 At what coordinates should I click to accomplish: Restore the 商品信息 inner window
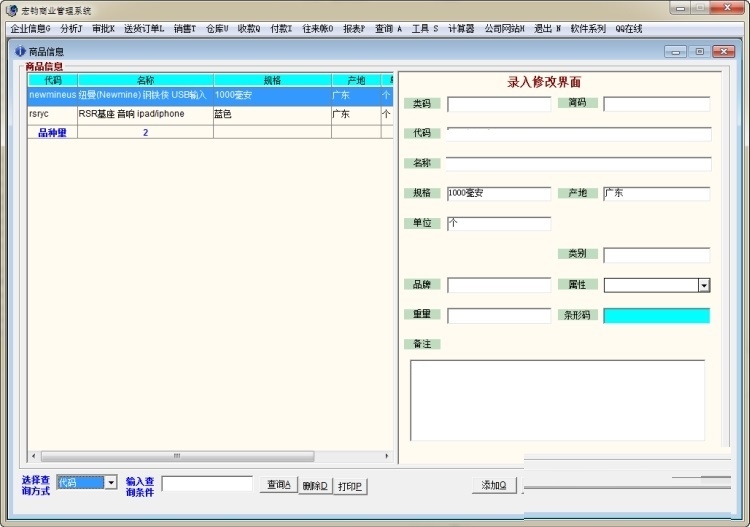[x=699, y=51]
